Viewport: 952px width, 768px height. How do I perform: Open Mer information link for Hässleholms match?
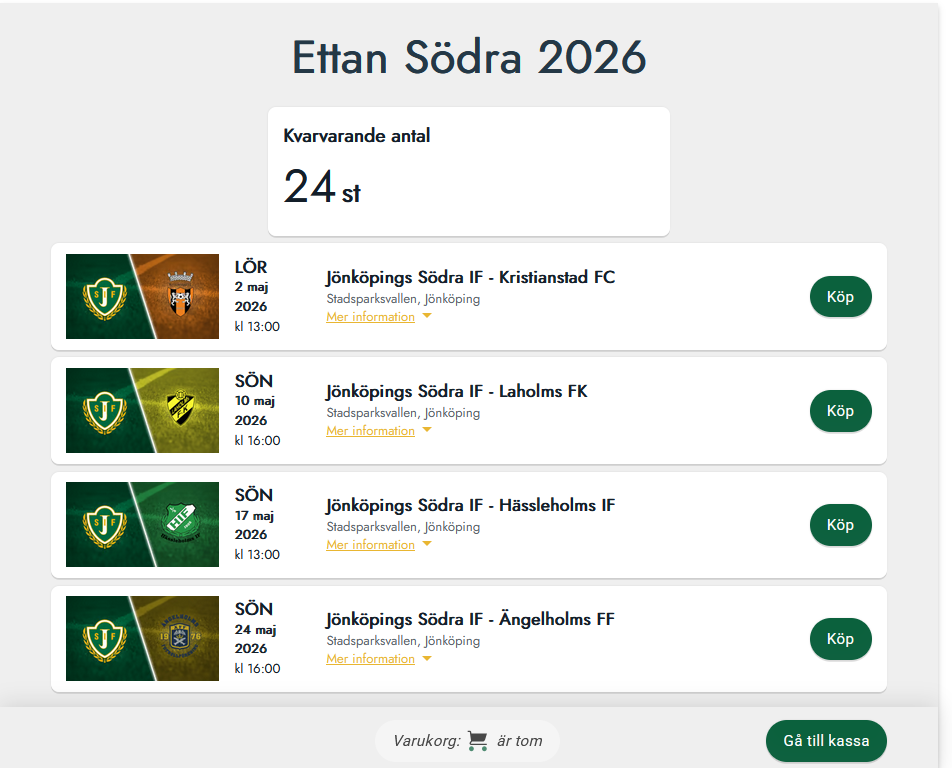point(370,545)
